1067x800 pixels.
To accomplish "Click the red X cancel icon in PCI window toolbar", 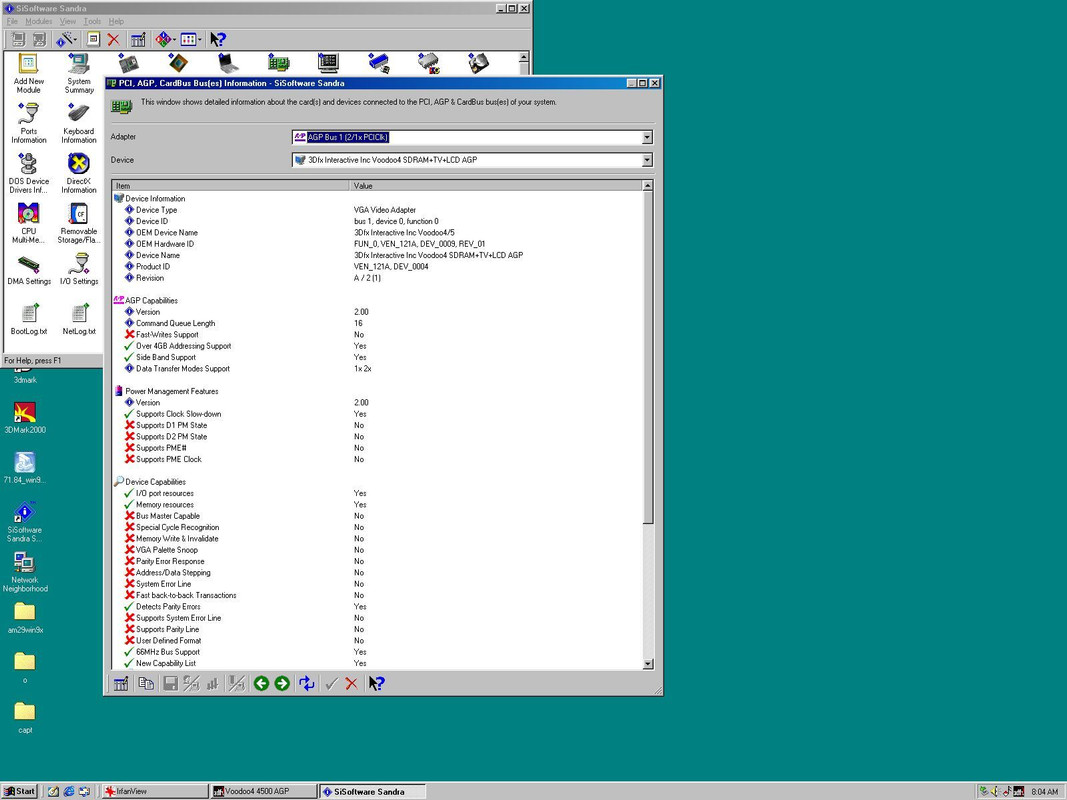I will [x=351, y=684].
